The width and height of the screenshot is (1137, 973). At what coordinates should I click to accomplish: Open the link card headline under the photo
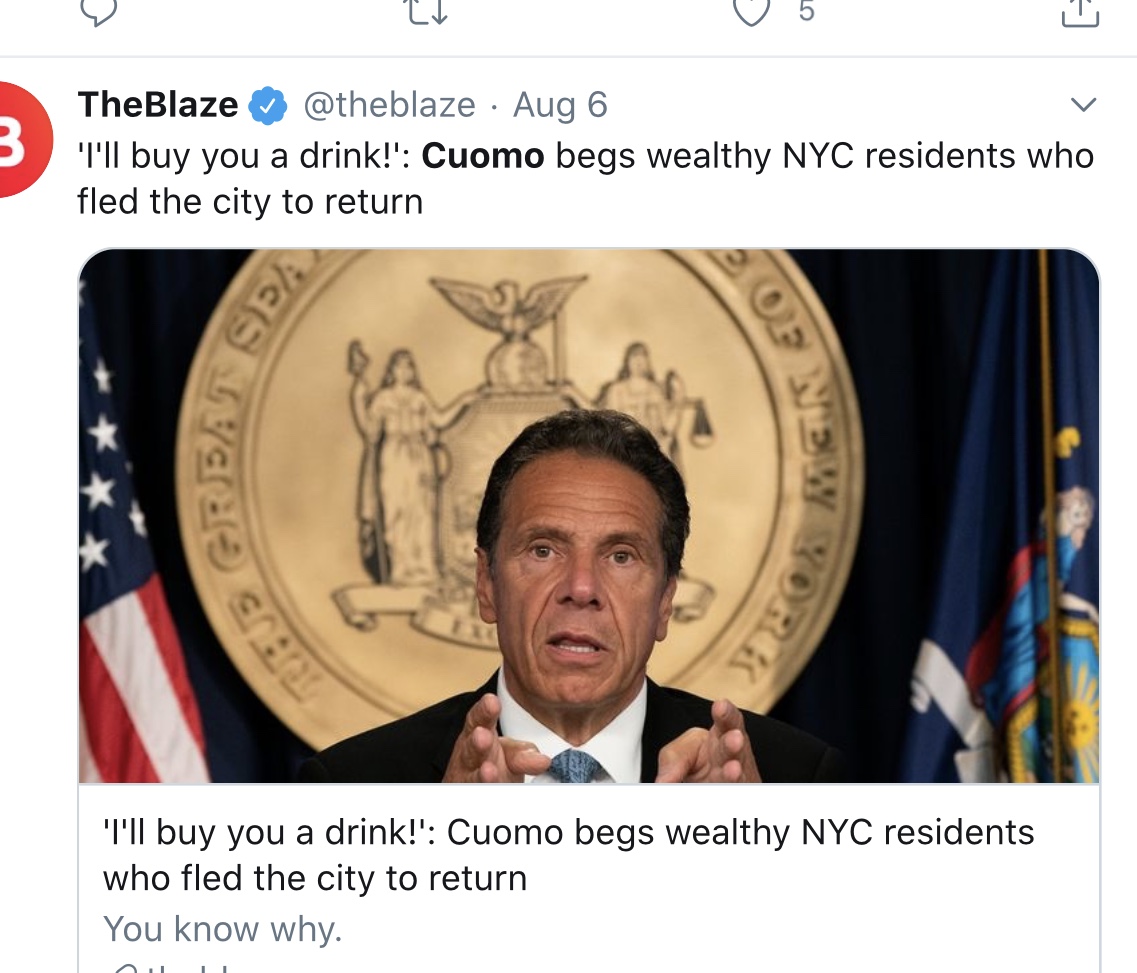(x=568, y=855)
